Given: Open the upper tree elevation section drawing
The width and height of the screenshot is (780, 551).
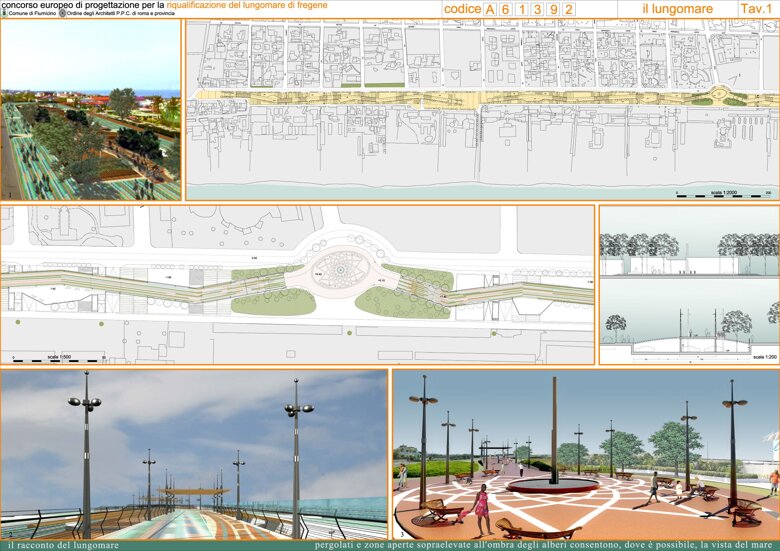Looking at the screenshot, I should [x=689, y=241].
